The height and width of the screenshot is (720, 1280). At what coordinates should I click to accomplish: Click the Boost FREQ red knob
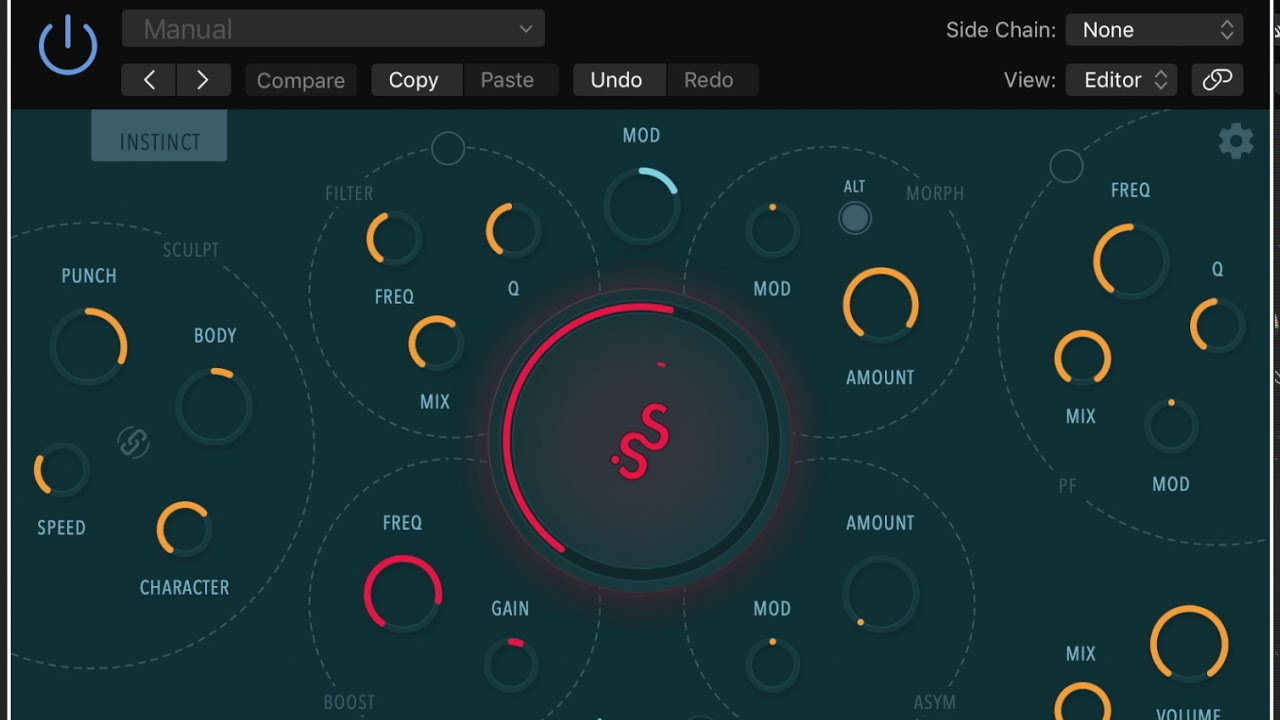click(x=403, y=593)
